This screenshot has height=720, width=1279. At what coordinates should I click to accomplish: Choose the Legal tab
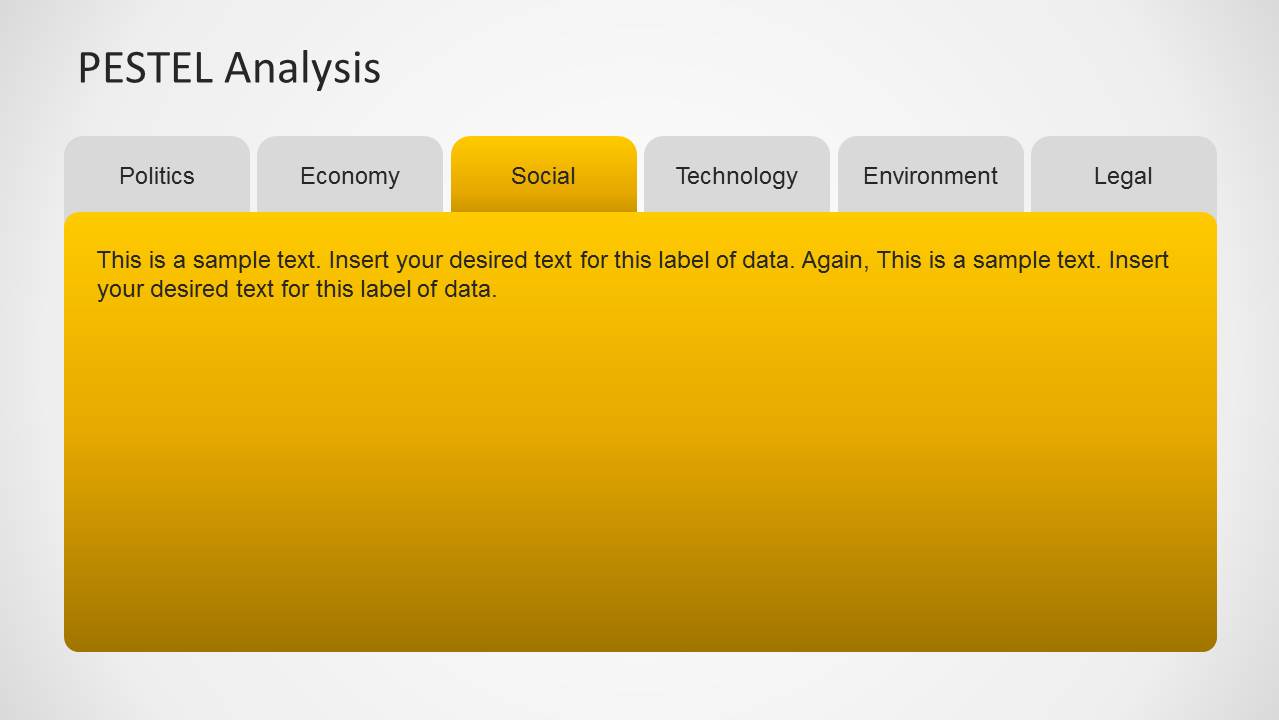[1124, 175]
